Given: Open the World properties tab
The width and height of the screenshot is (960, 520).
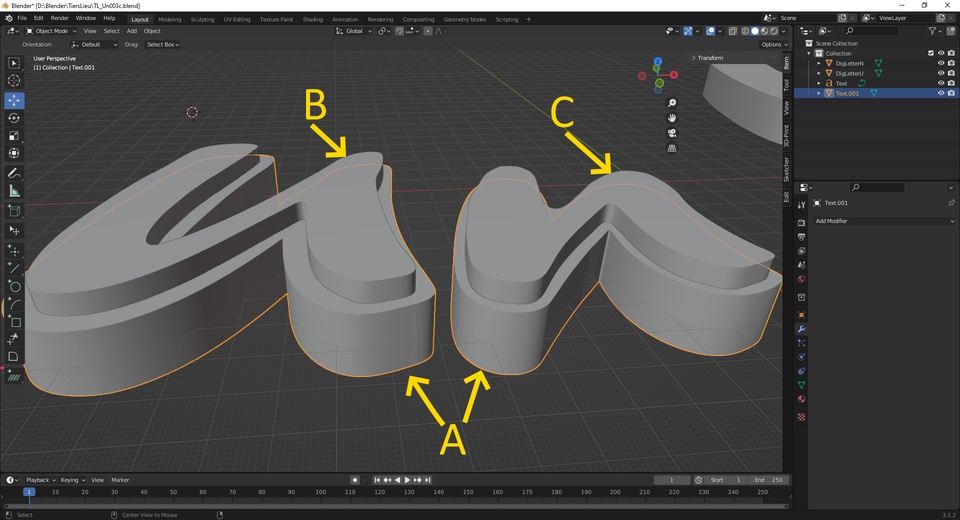Looking at the screenshot, I should click(801, 279).
